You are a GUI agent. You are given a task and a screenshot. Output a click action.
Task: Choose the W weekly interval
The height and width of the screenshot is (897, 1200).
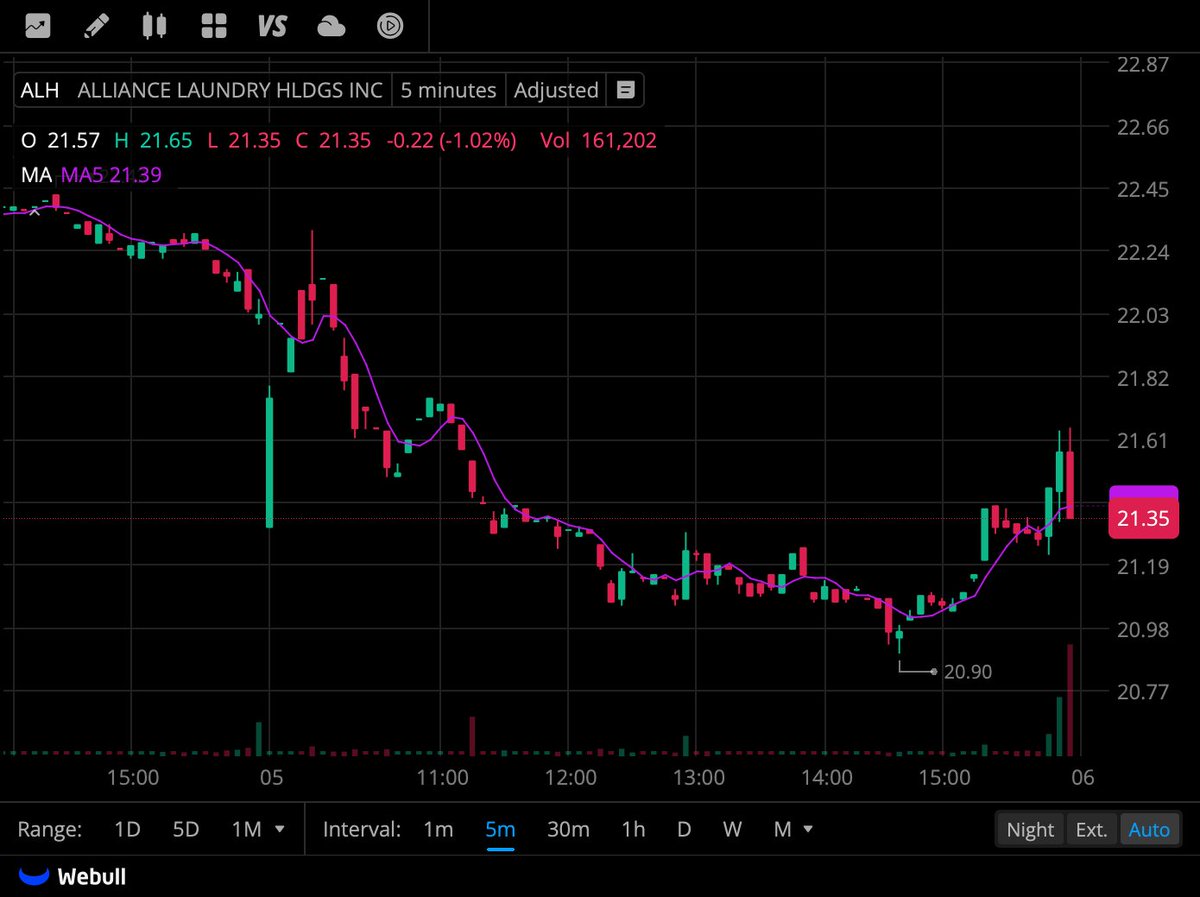pos(732,829)
